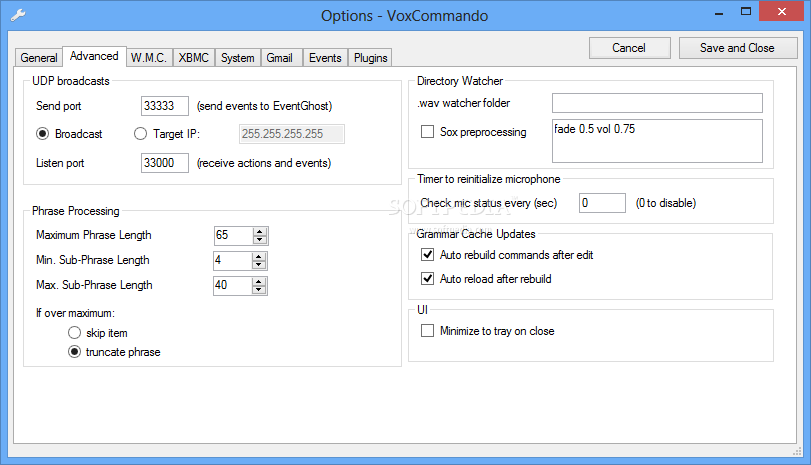The image size is (811, 465).
Task: Open the Plugins tab
Action: 370,58
